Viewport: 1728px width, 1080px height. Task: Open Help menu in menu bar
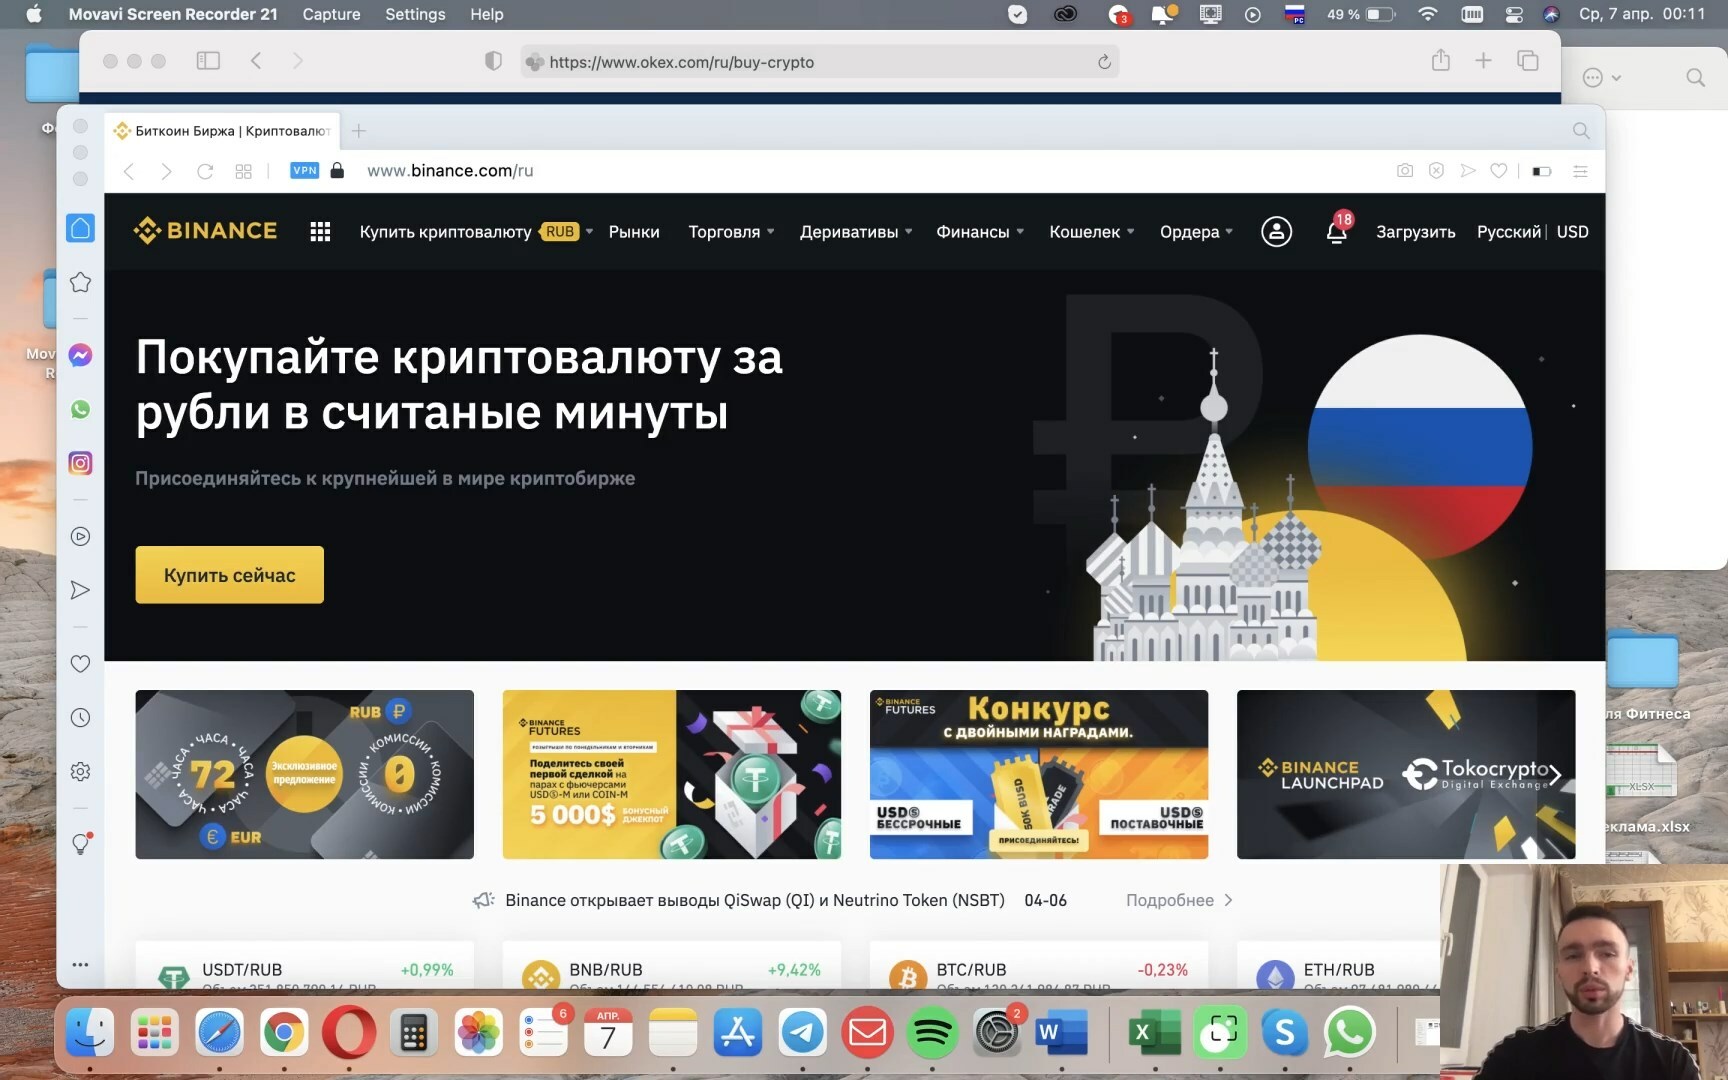tap(487, 14)
